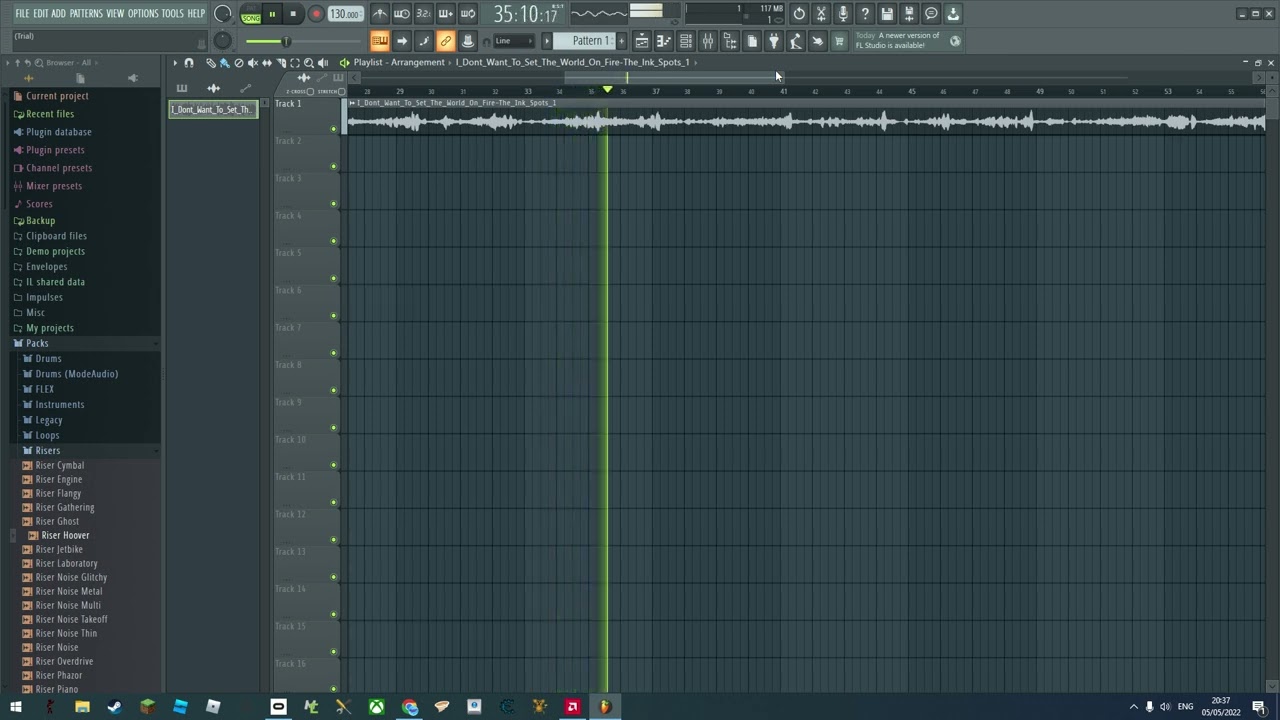
Task: Select the playlist paint brush tool
Action: point(224,62)
